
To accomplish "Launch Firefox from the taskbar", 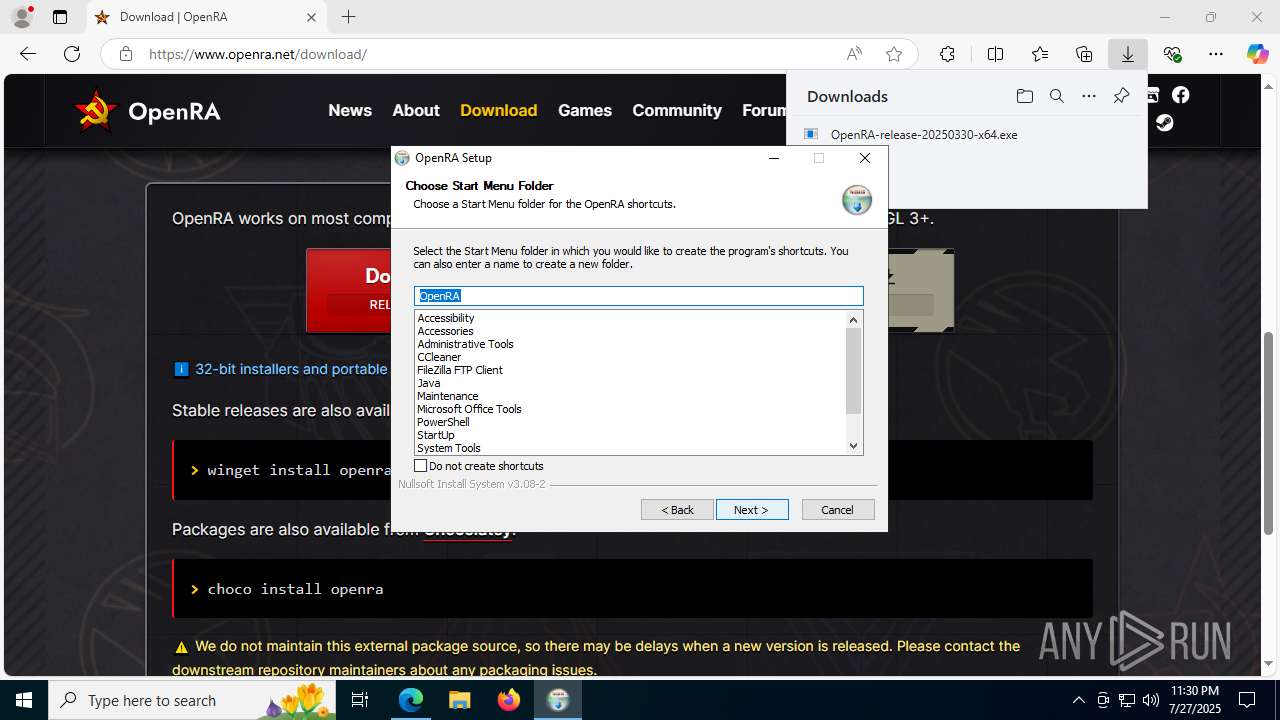I will (x=509, y=700).
